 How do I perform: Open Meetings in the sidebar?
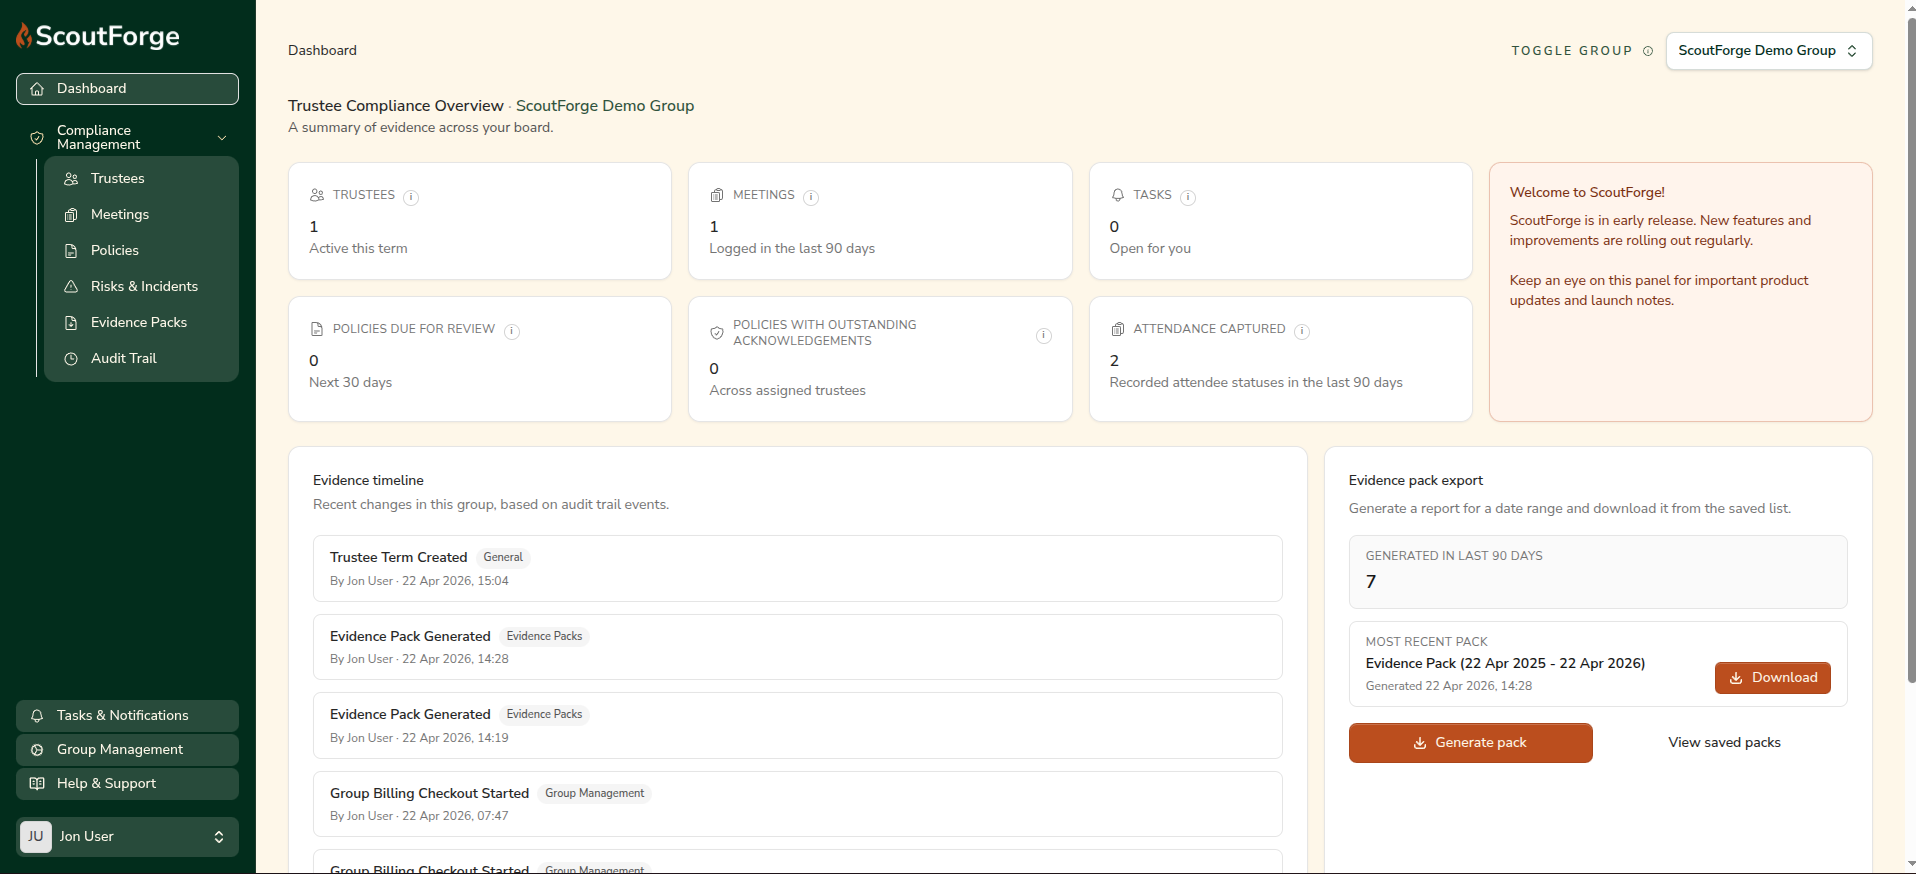141,215
